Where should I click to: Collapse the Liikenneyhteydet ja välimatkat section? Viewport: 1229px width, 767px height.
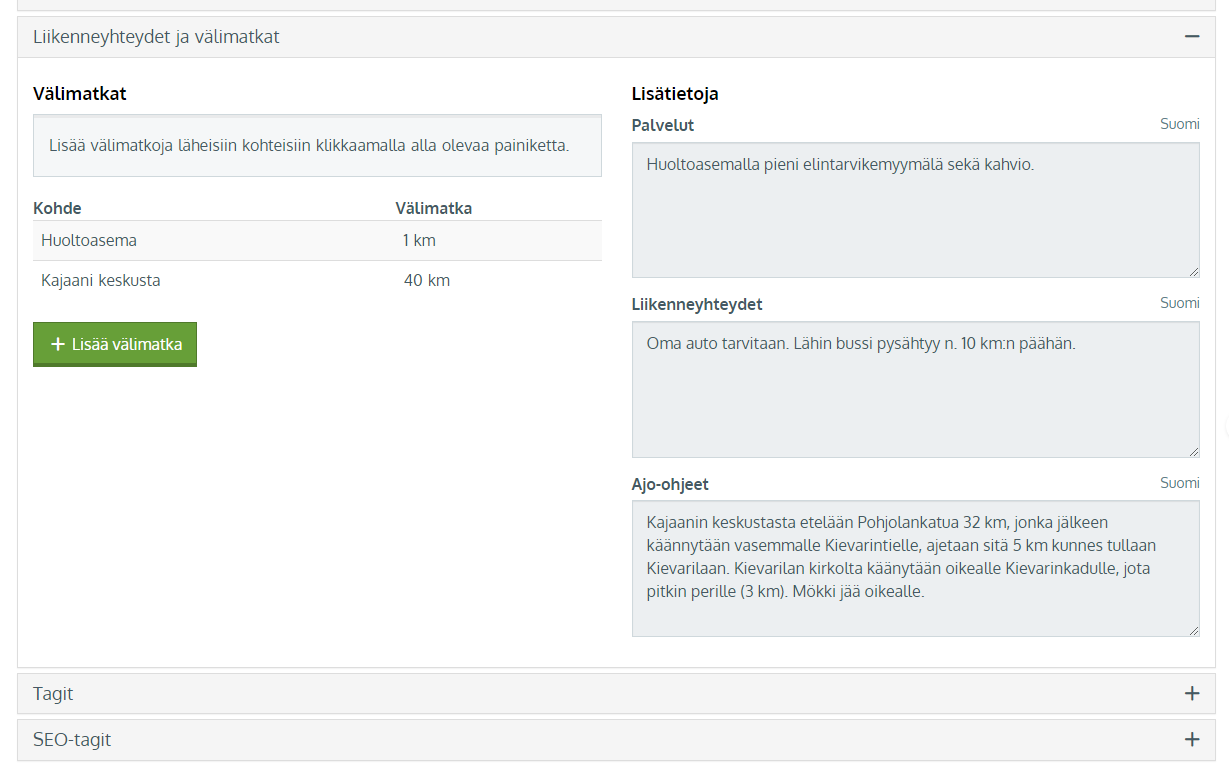1191,36
